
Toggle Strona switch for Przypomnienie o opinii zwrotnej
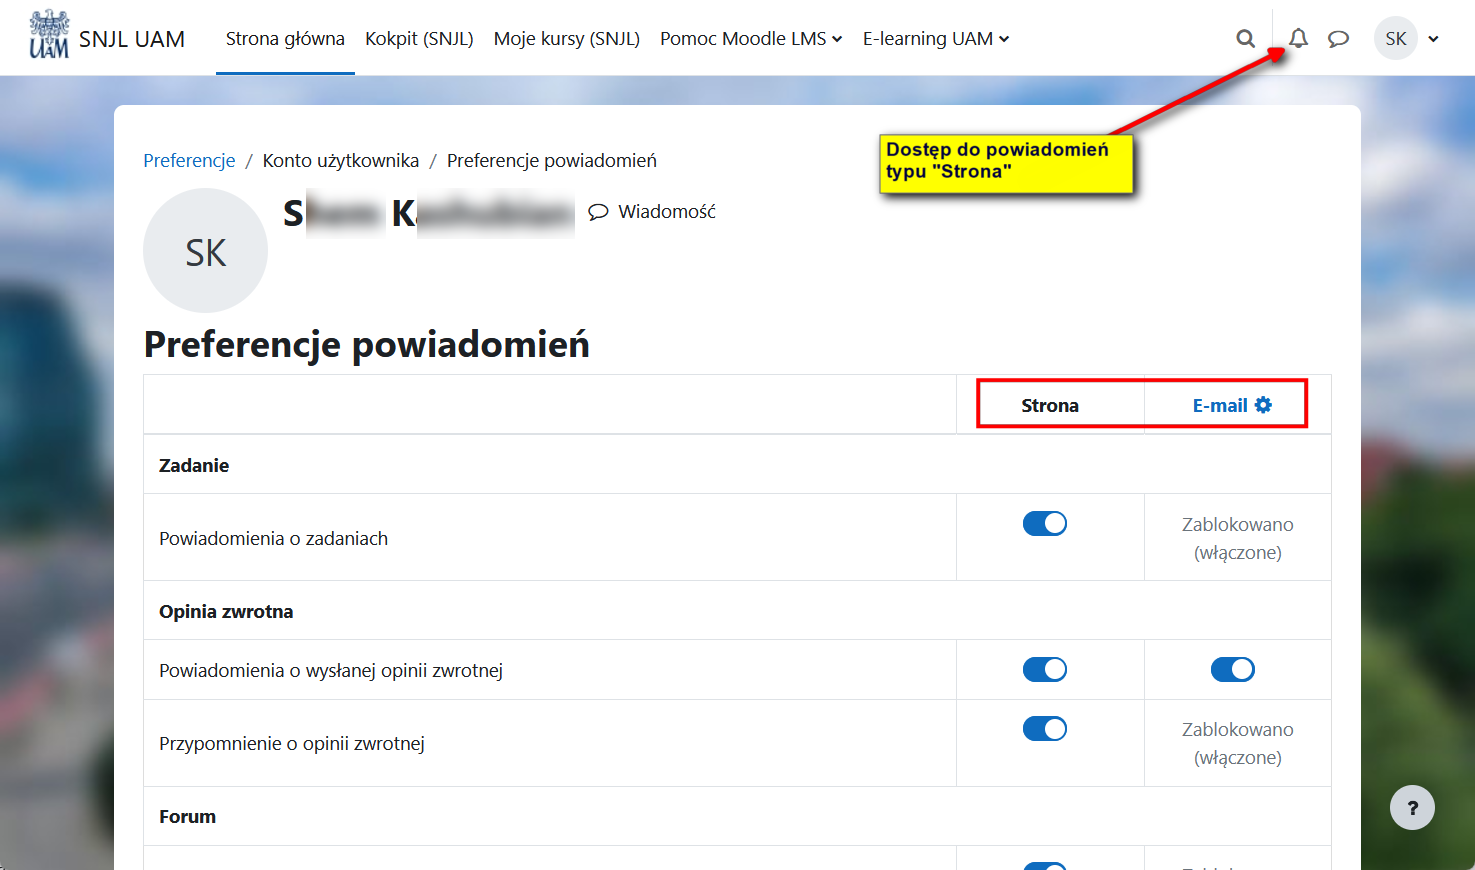1045,729
